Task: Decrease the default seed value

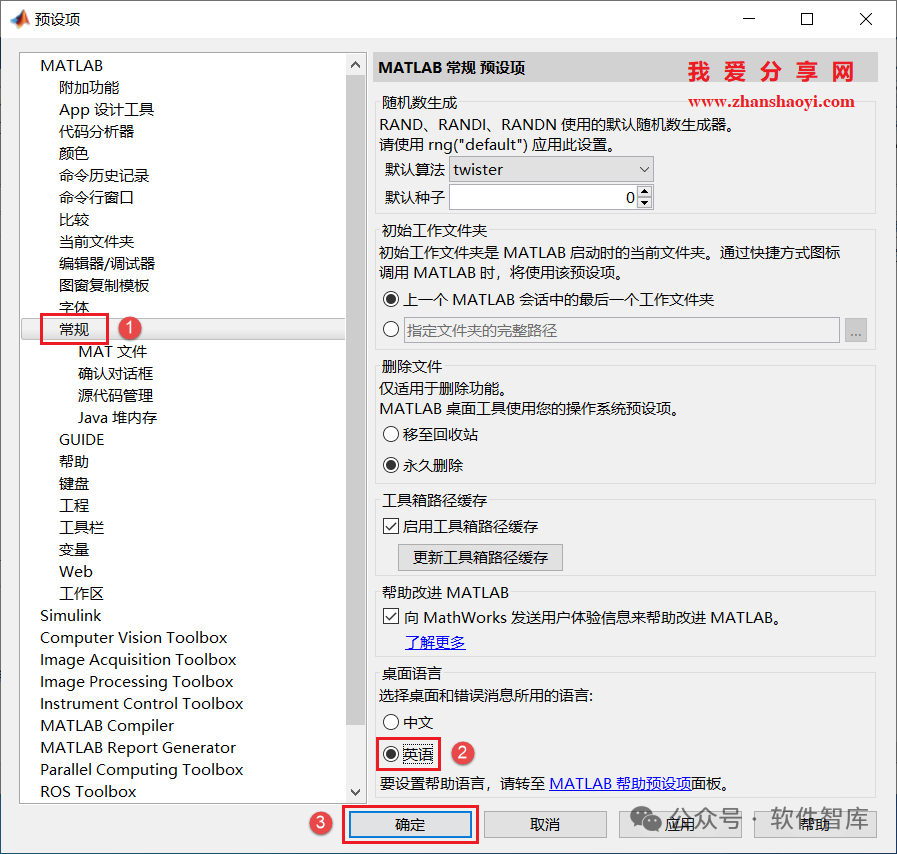Action: click(x=645, y=202)
